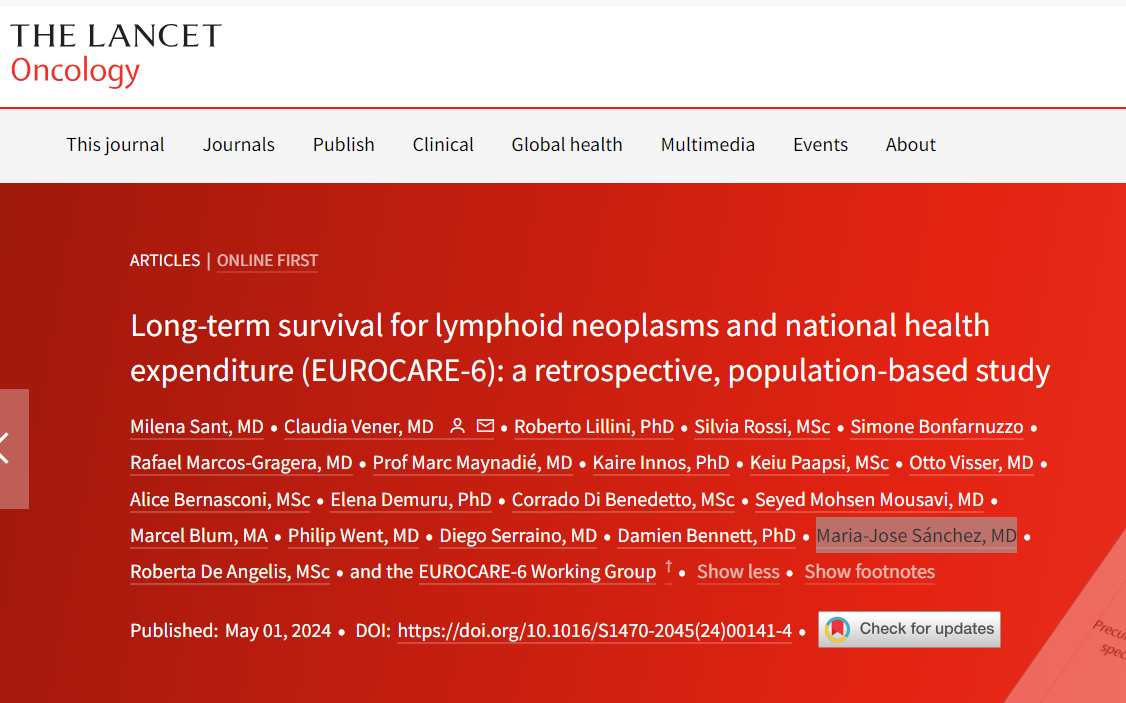Click the person icon beside Claudia Vener
The image size is (1126, 703).
457,427
